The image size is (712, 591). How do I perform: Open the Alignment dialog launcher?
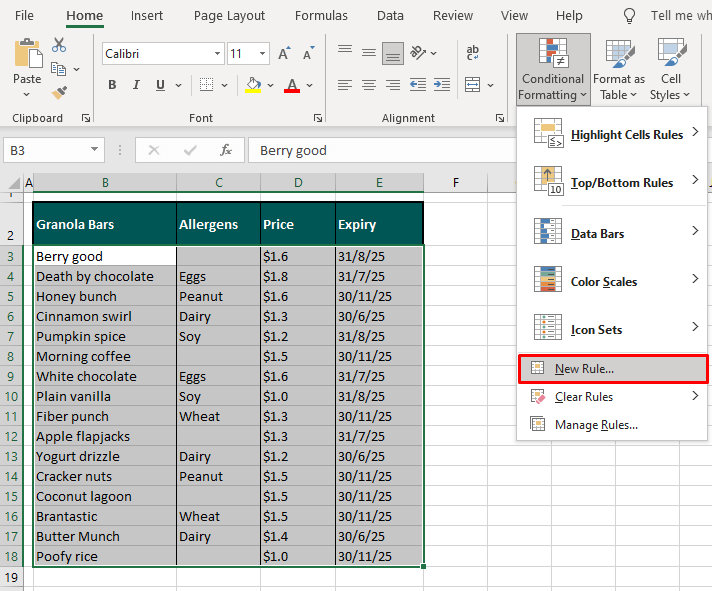[500, 118]
